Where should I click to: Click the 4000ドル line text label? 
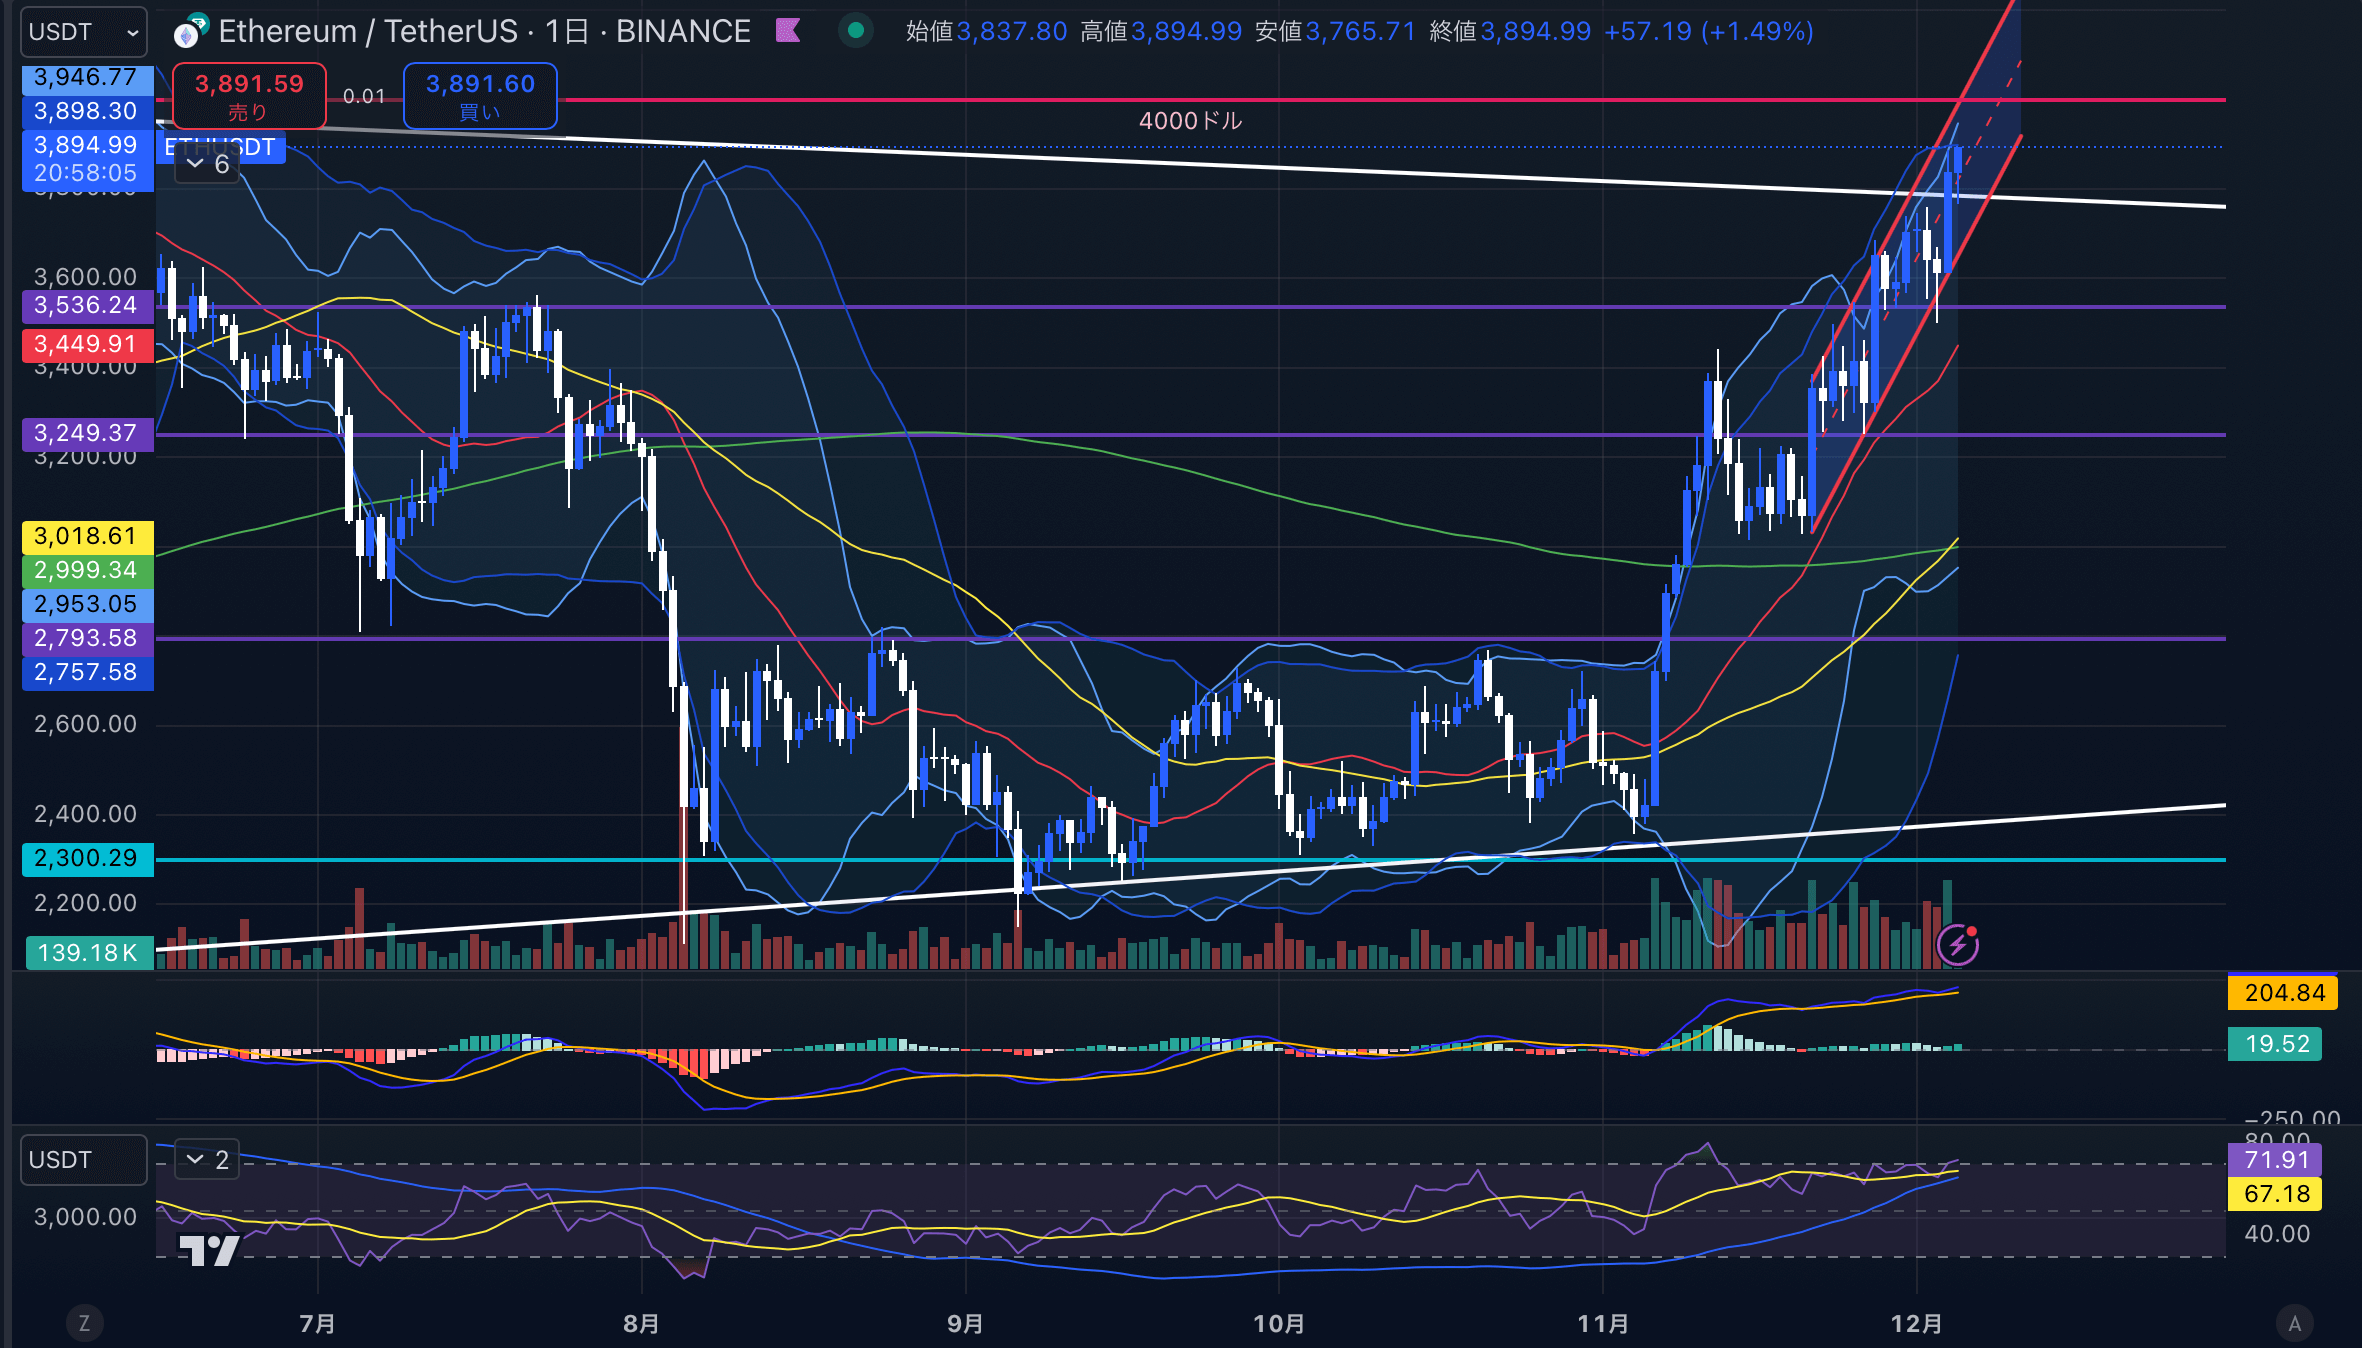[1190, 121]
